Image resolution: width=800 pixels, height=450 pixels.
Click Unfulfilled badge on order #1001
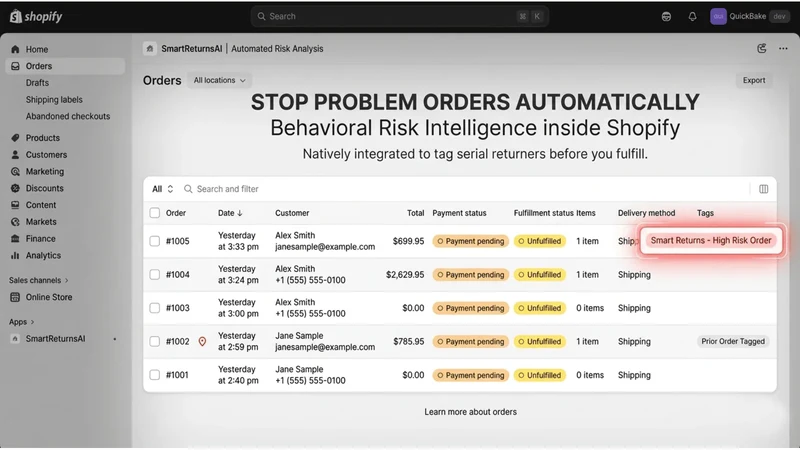[540, 375]
